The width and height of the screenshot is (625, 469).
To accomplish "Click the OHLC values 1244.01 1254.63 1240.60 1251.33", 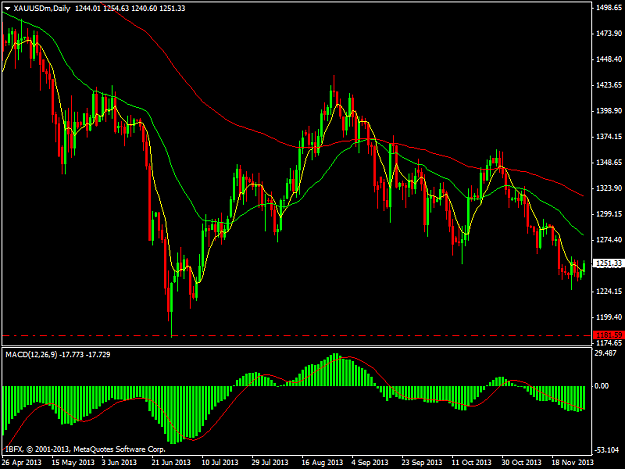I will point(130,8).
